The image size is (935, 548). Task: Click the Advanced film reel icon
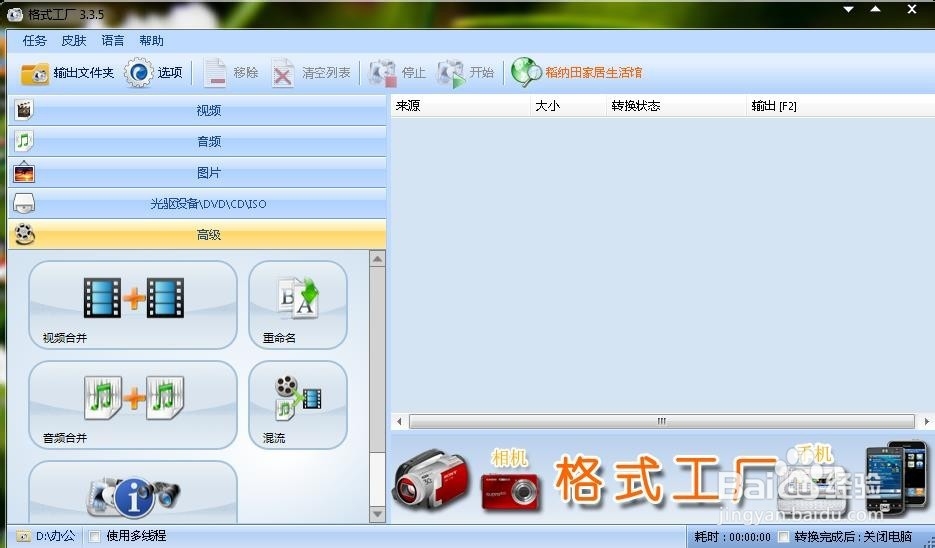click(24, 234)
